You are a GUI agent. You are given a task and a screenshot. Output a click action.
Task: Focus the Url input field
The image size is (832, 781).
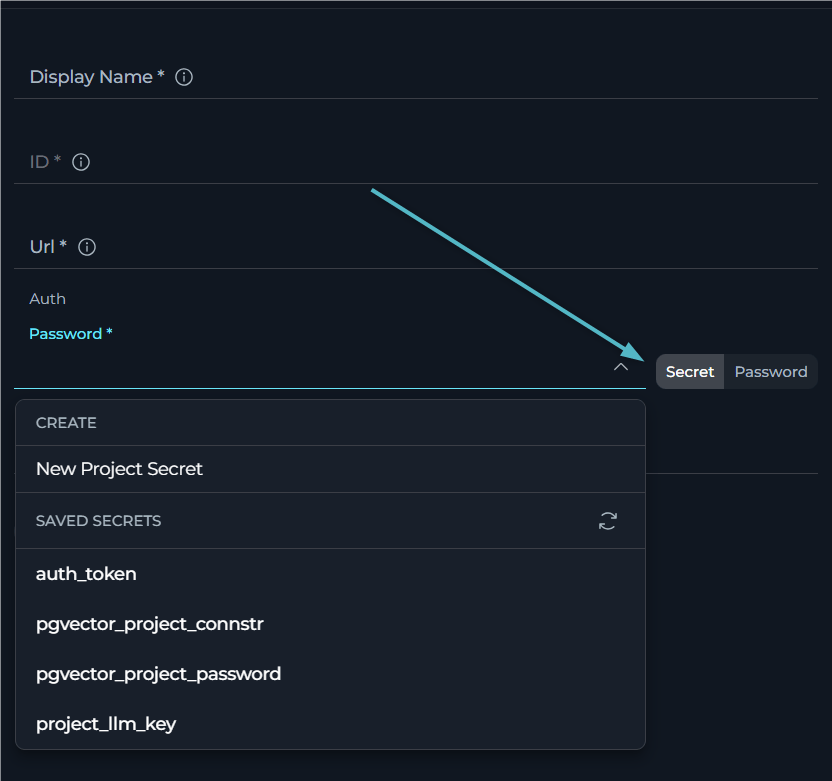coord(415,247)
